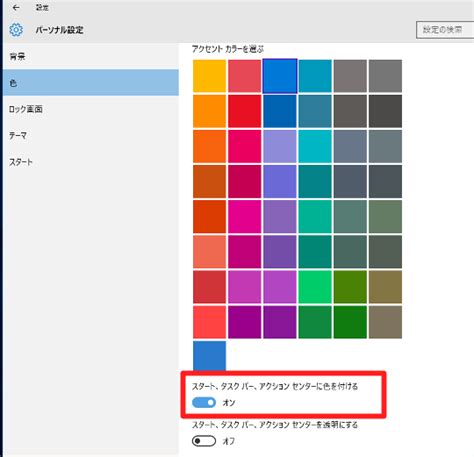Pick the forest green swatch beside bottom purple
This screenshot has width=474, height=457.
pyautogui.click(x=315, y=322)
